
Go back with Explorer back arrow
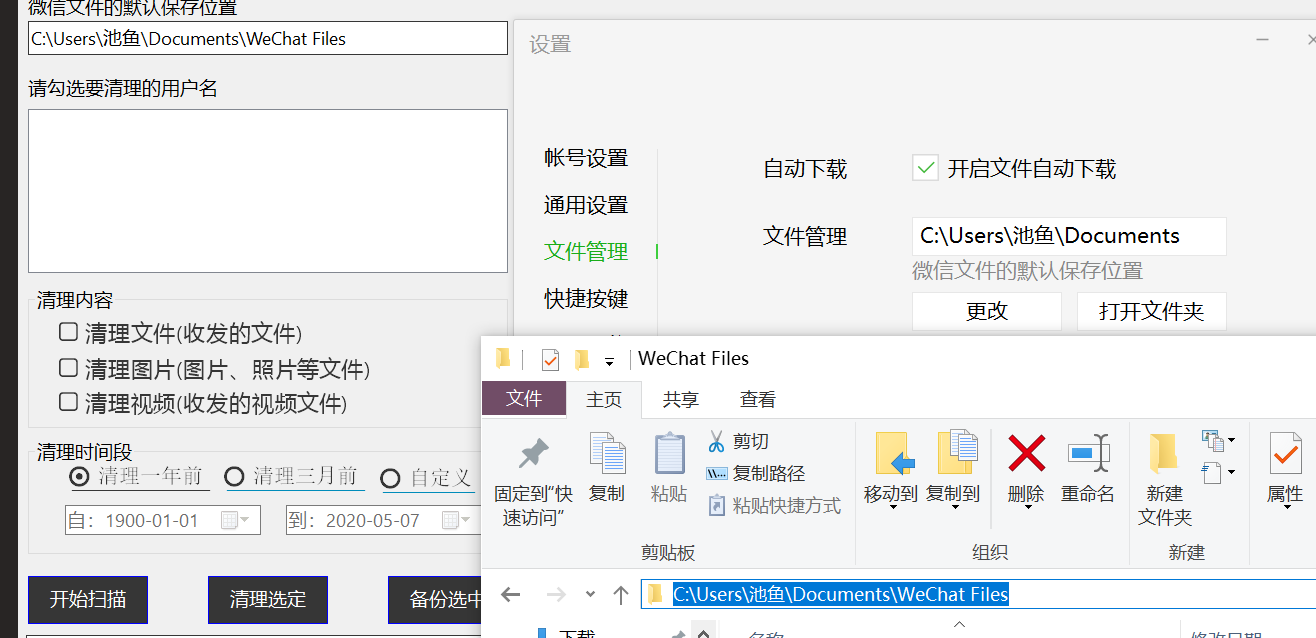[511, 595]
